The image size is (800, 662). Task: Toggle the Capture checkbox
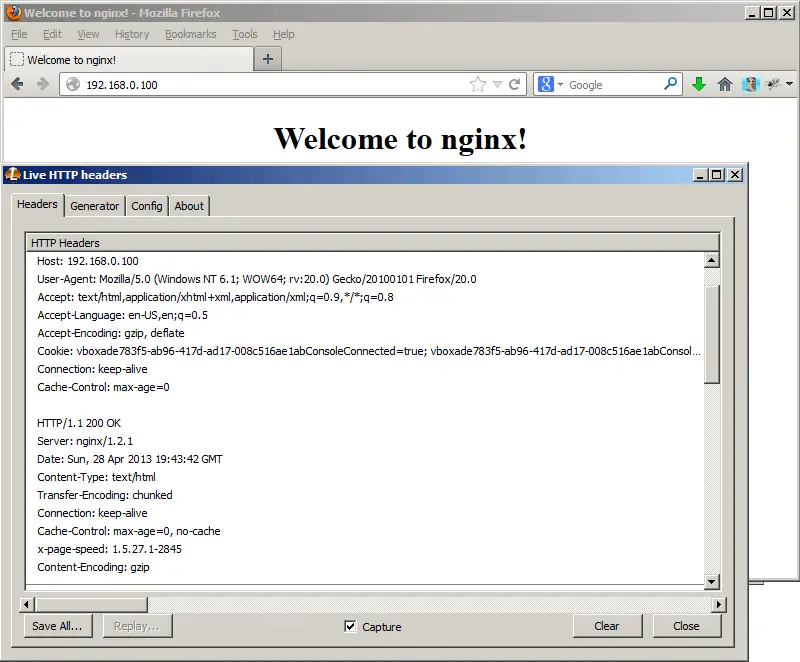(x=350, y=626)
